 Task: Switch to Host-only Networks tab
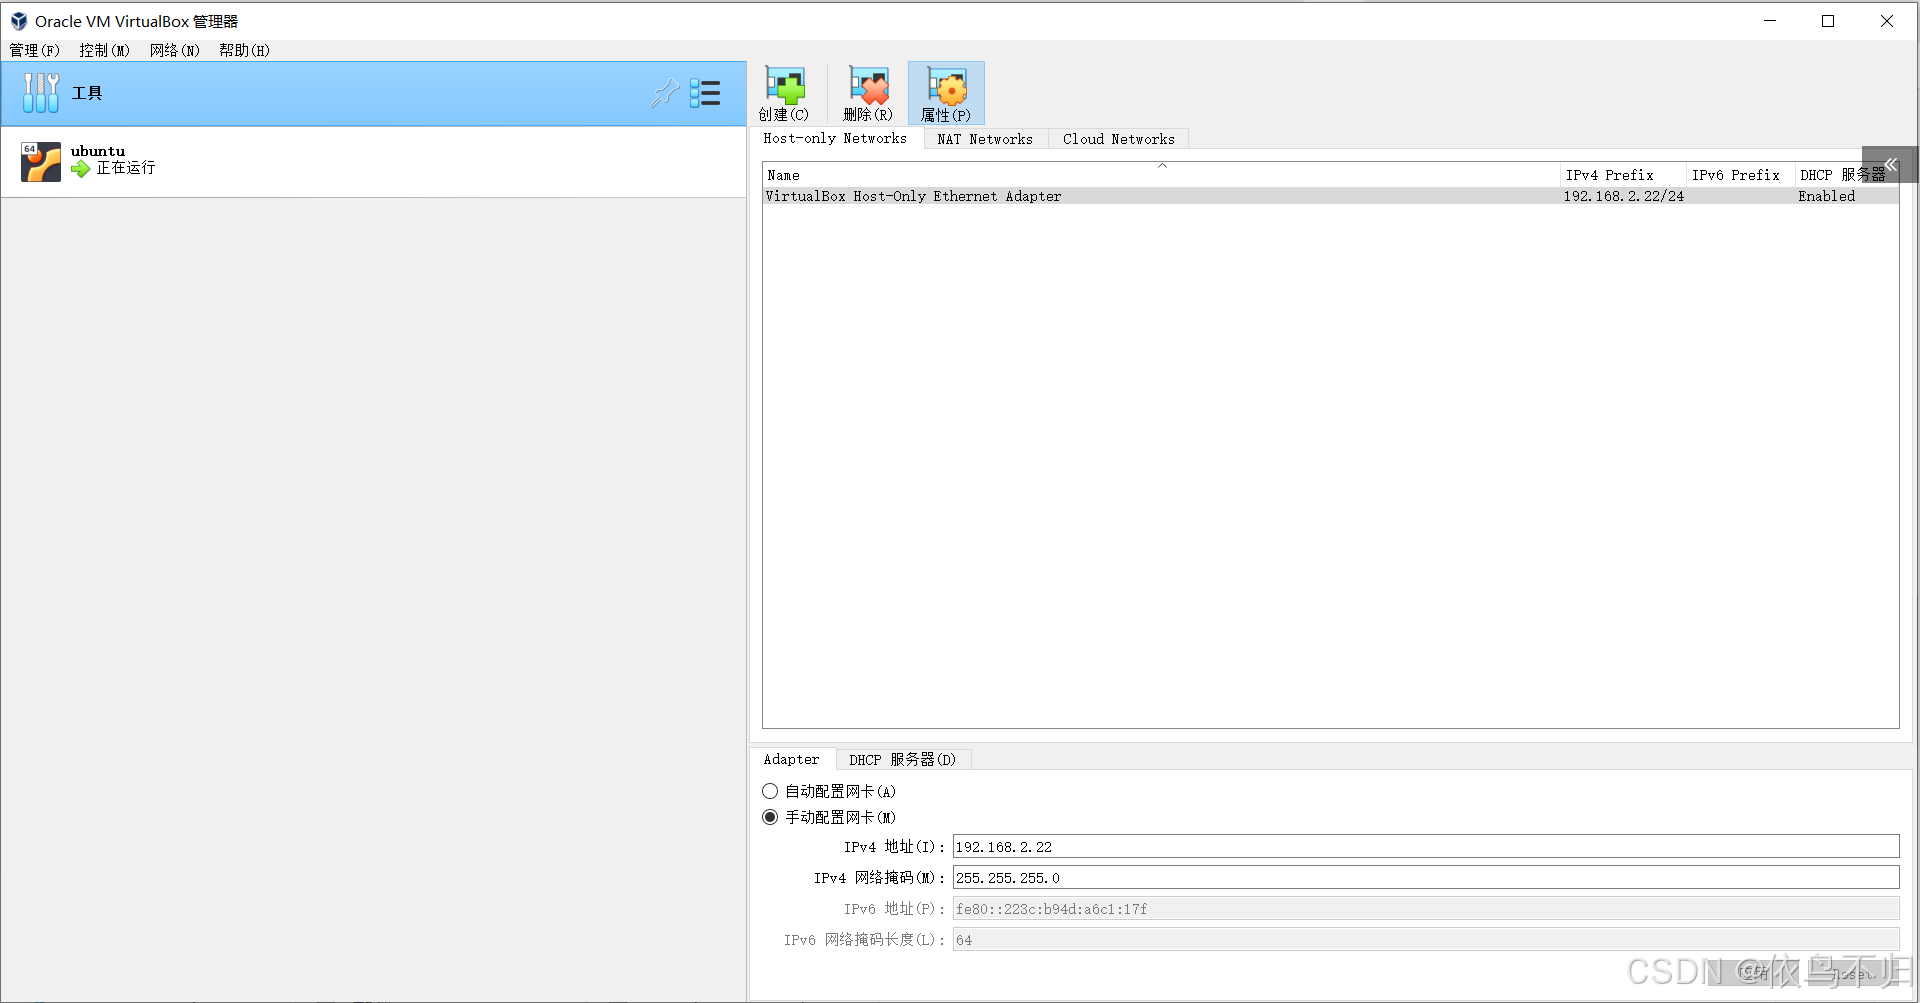tap(835, 139)
